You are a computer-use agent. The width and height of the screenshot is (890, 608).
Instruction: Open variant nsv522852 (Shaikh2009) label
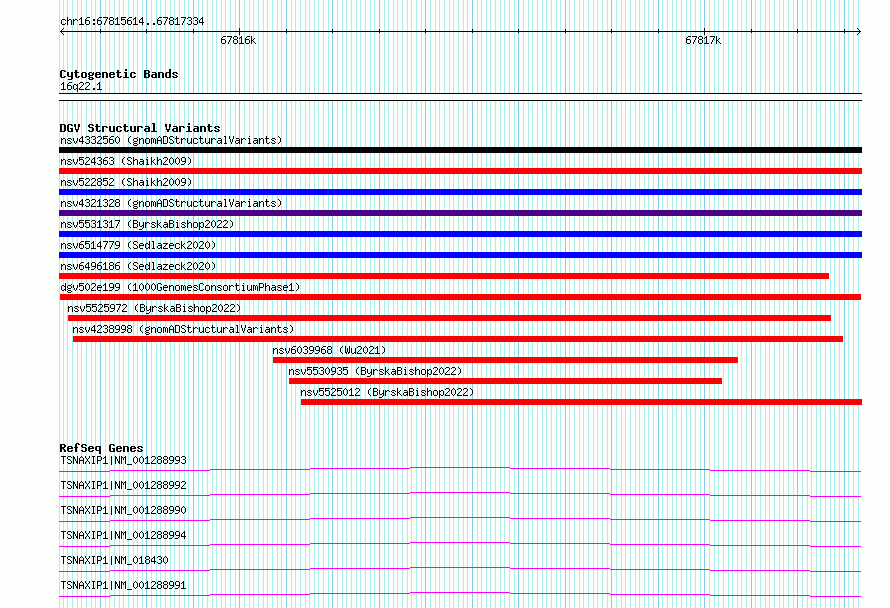(126, 182)
